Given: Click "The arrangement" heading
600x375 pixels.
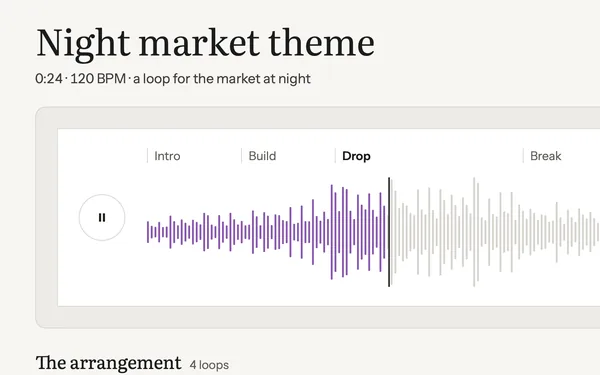Looking at the screenshot, I should pyautogui.click(x=108, y=362).
